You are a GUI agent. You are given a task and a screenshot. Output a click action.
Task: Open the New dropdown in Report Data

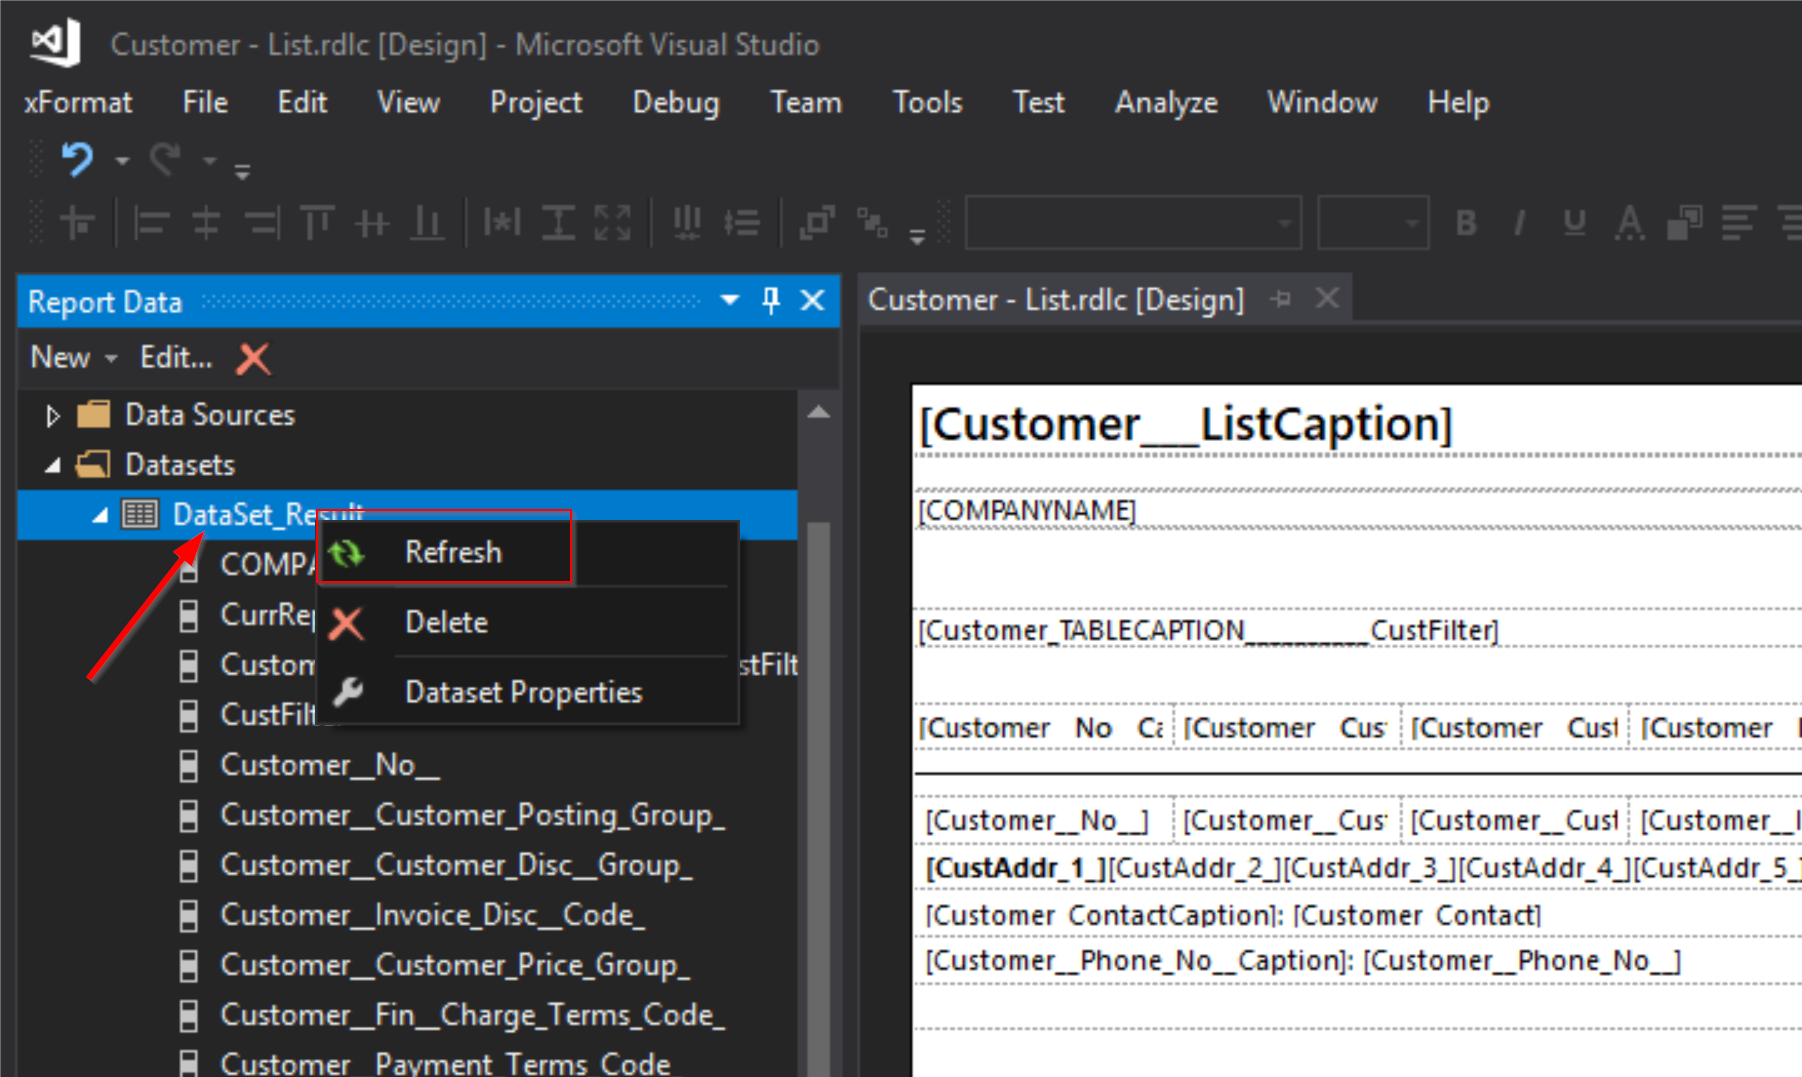(73, 357)
